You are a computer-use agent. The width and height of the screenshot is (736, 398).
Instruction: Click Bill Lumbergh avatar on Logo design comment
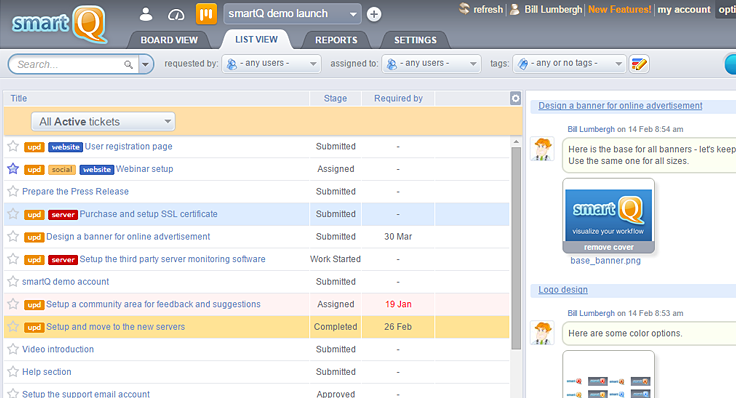(542, 333)
